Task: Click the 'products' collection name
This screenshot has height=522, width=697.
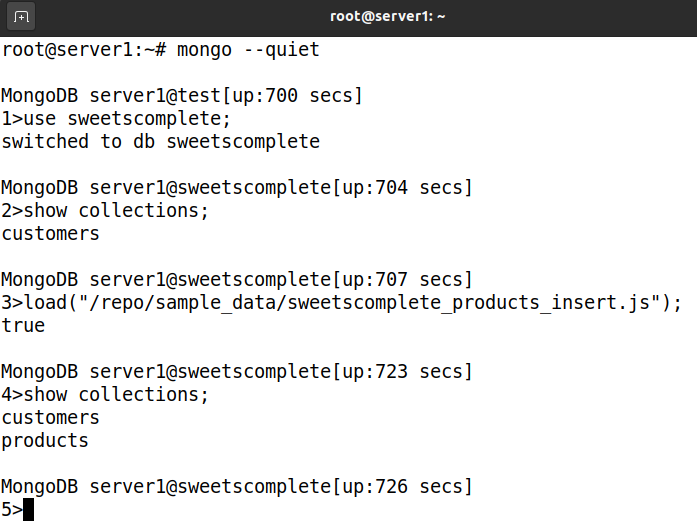Action: pos(45,441)
